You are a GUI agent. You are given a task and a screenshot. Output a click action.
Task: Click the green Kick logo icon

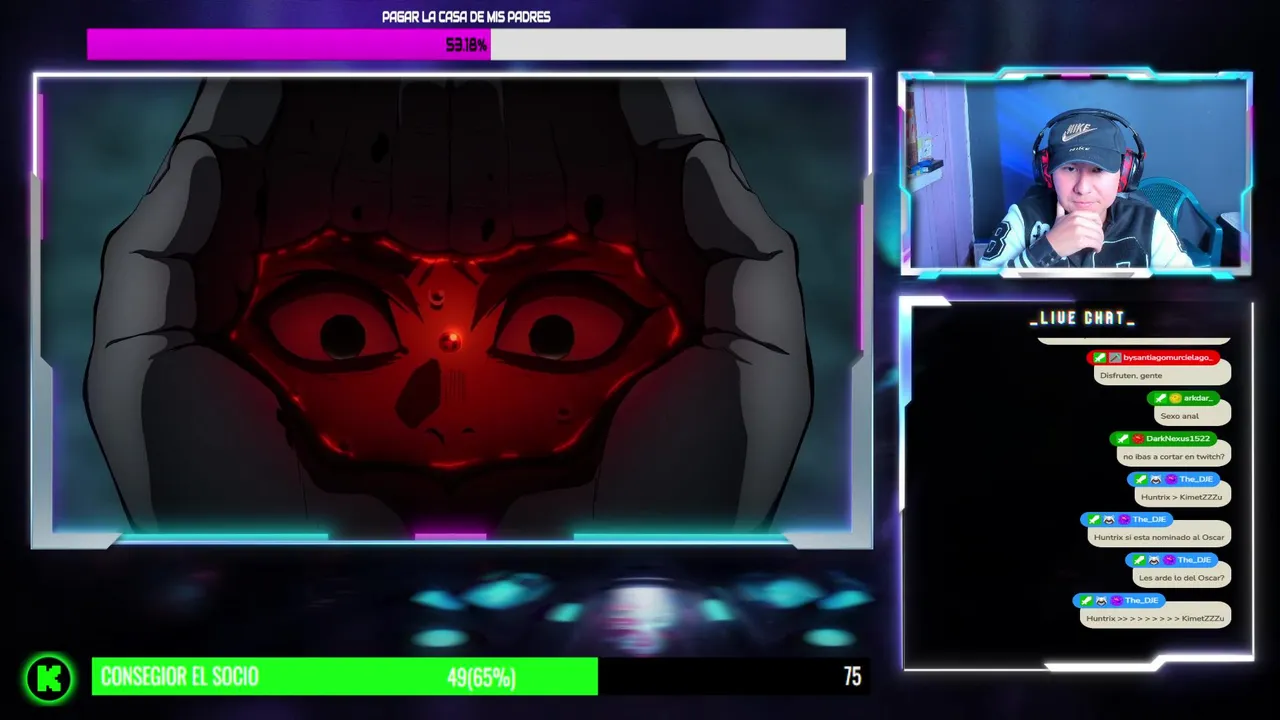tap(49, 678)
